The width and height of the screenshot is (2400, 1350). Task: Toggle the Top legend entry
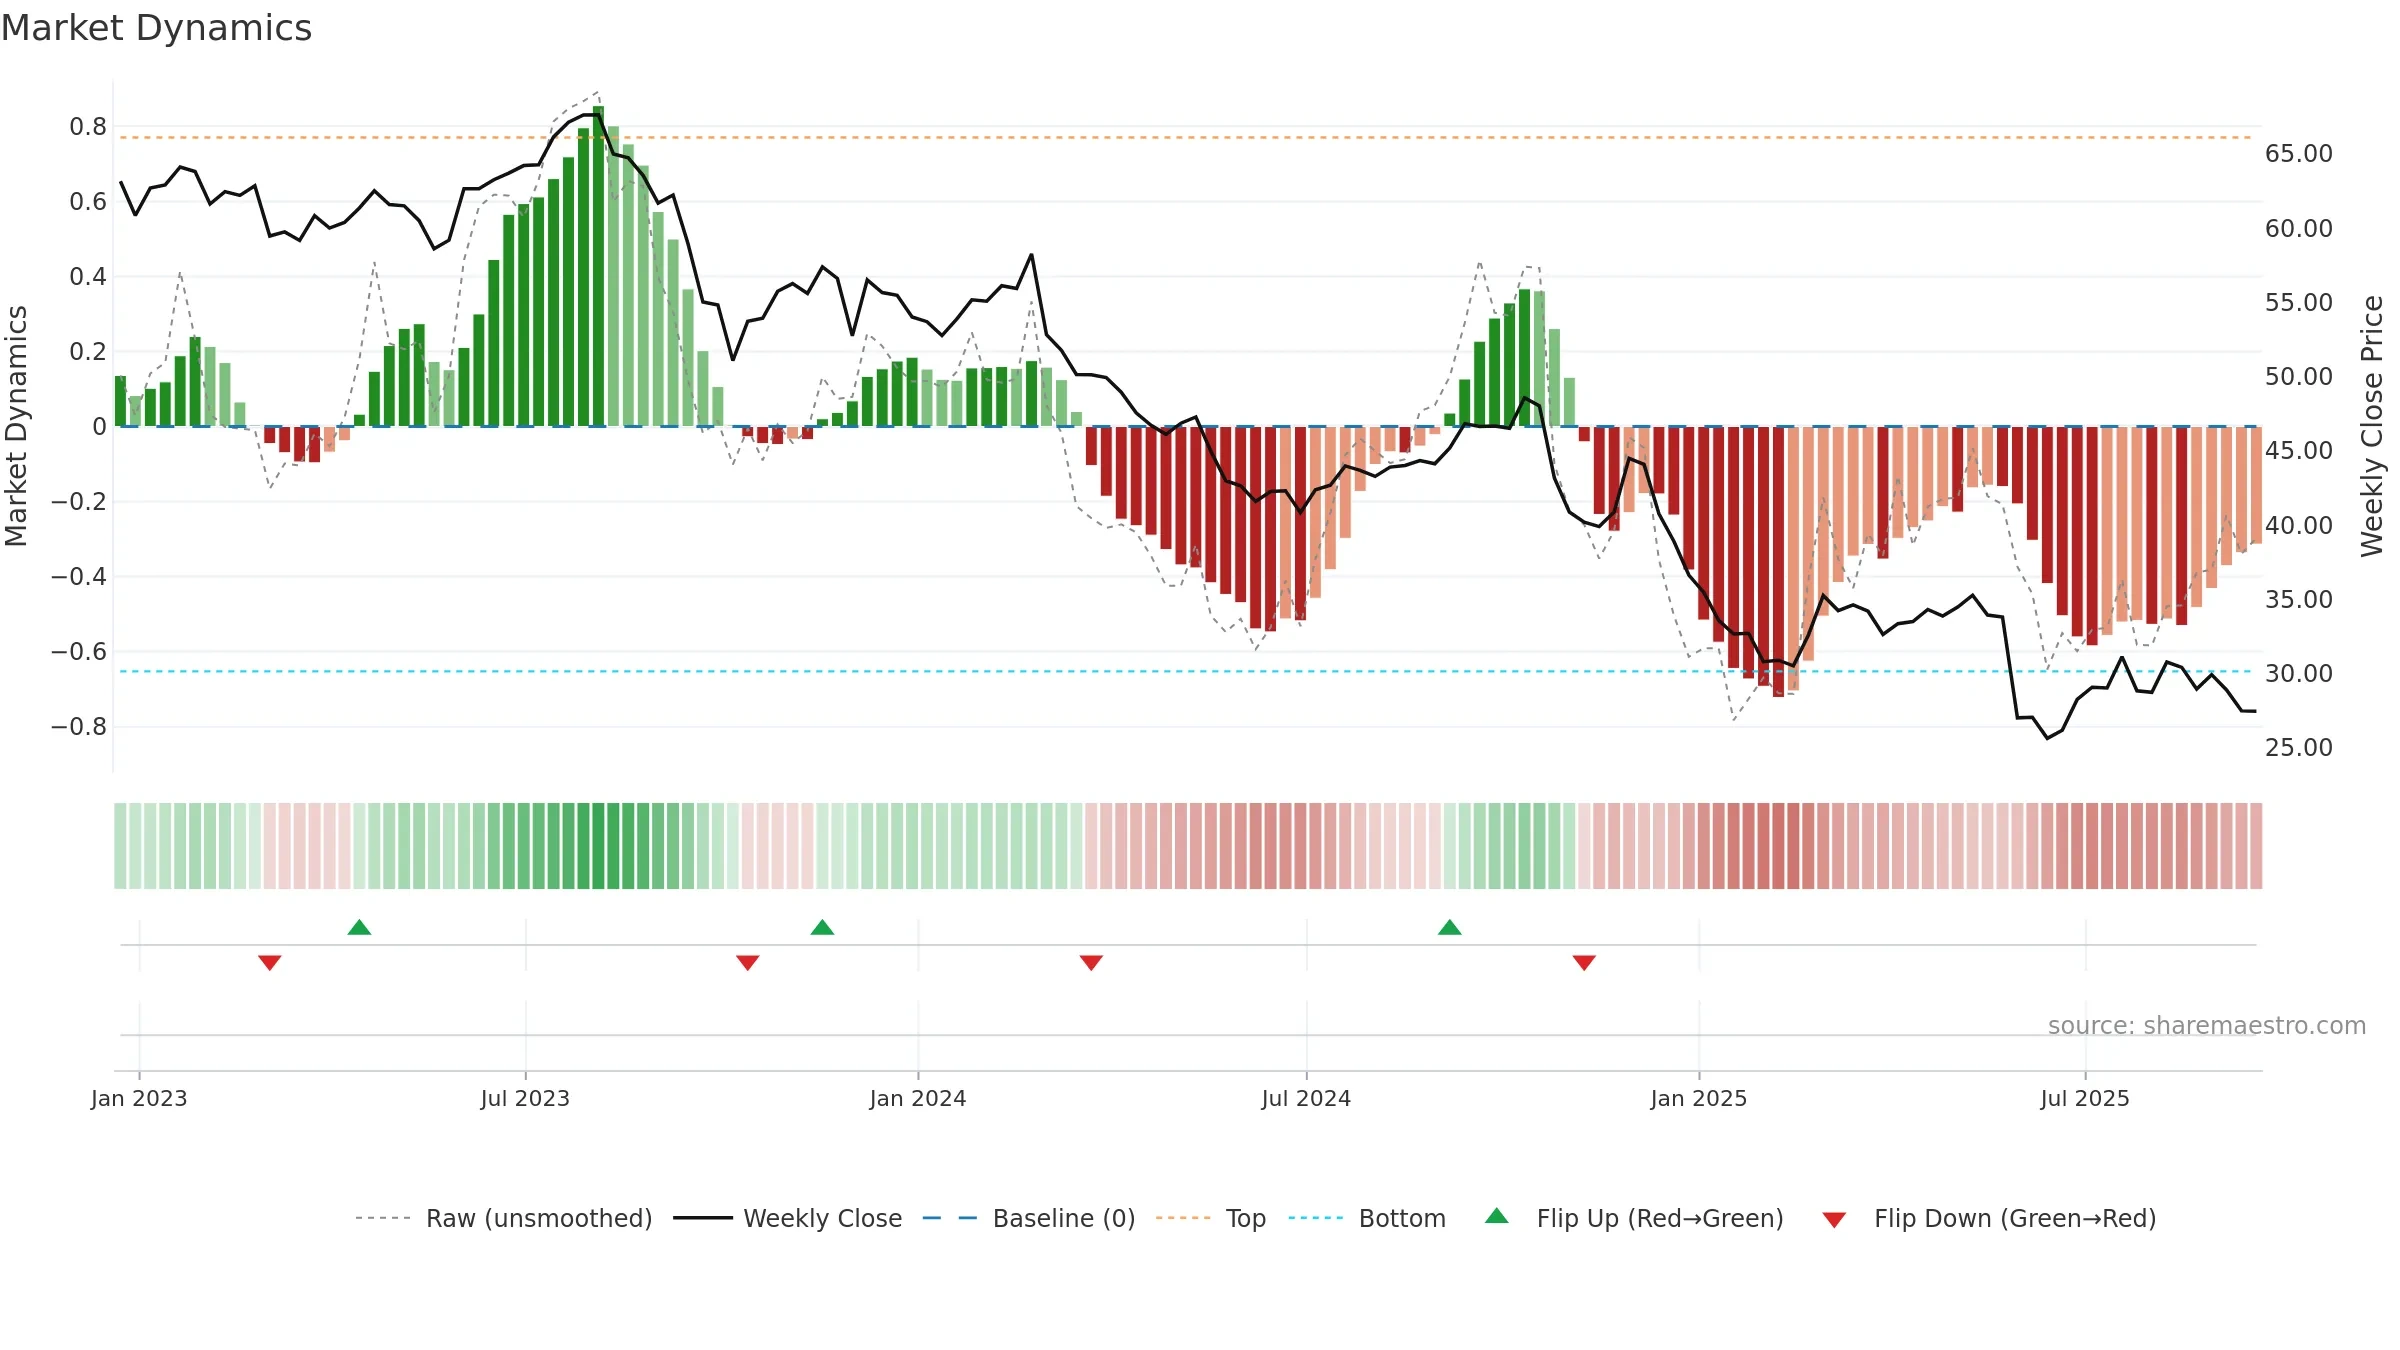(x=1210, y=1218)
